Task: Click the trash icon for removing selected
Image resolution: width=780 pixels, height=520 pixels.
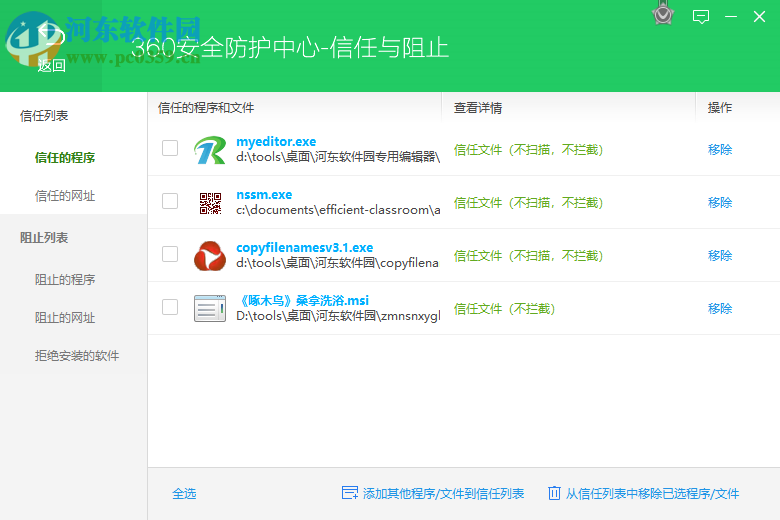Action: tap(554, 493)
